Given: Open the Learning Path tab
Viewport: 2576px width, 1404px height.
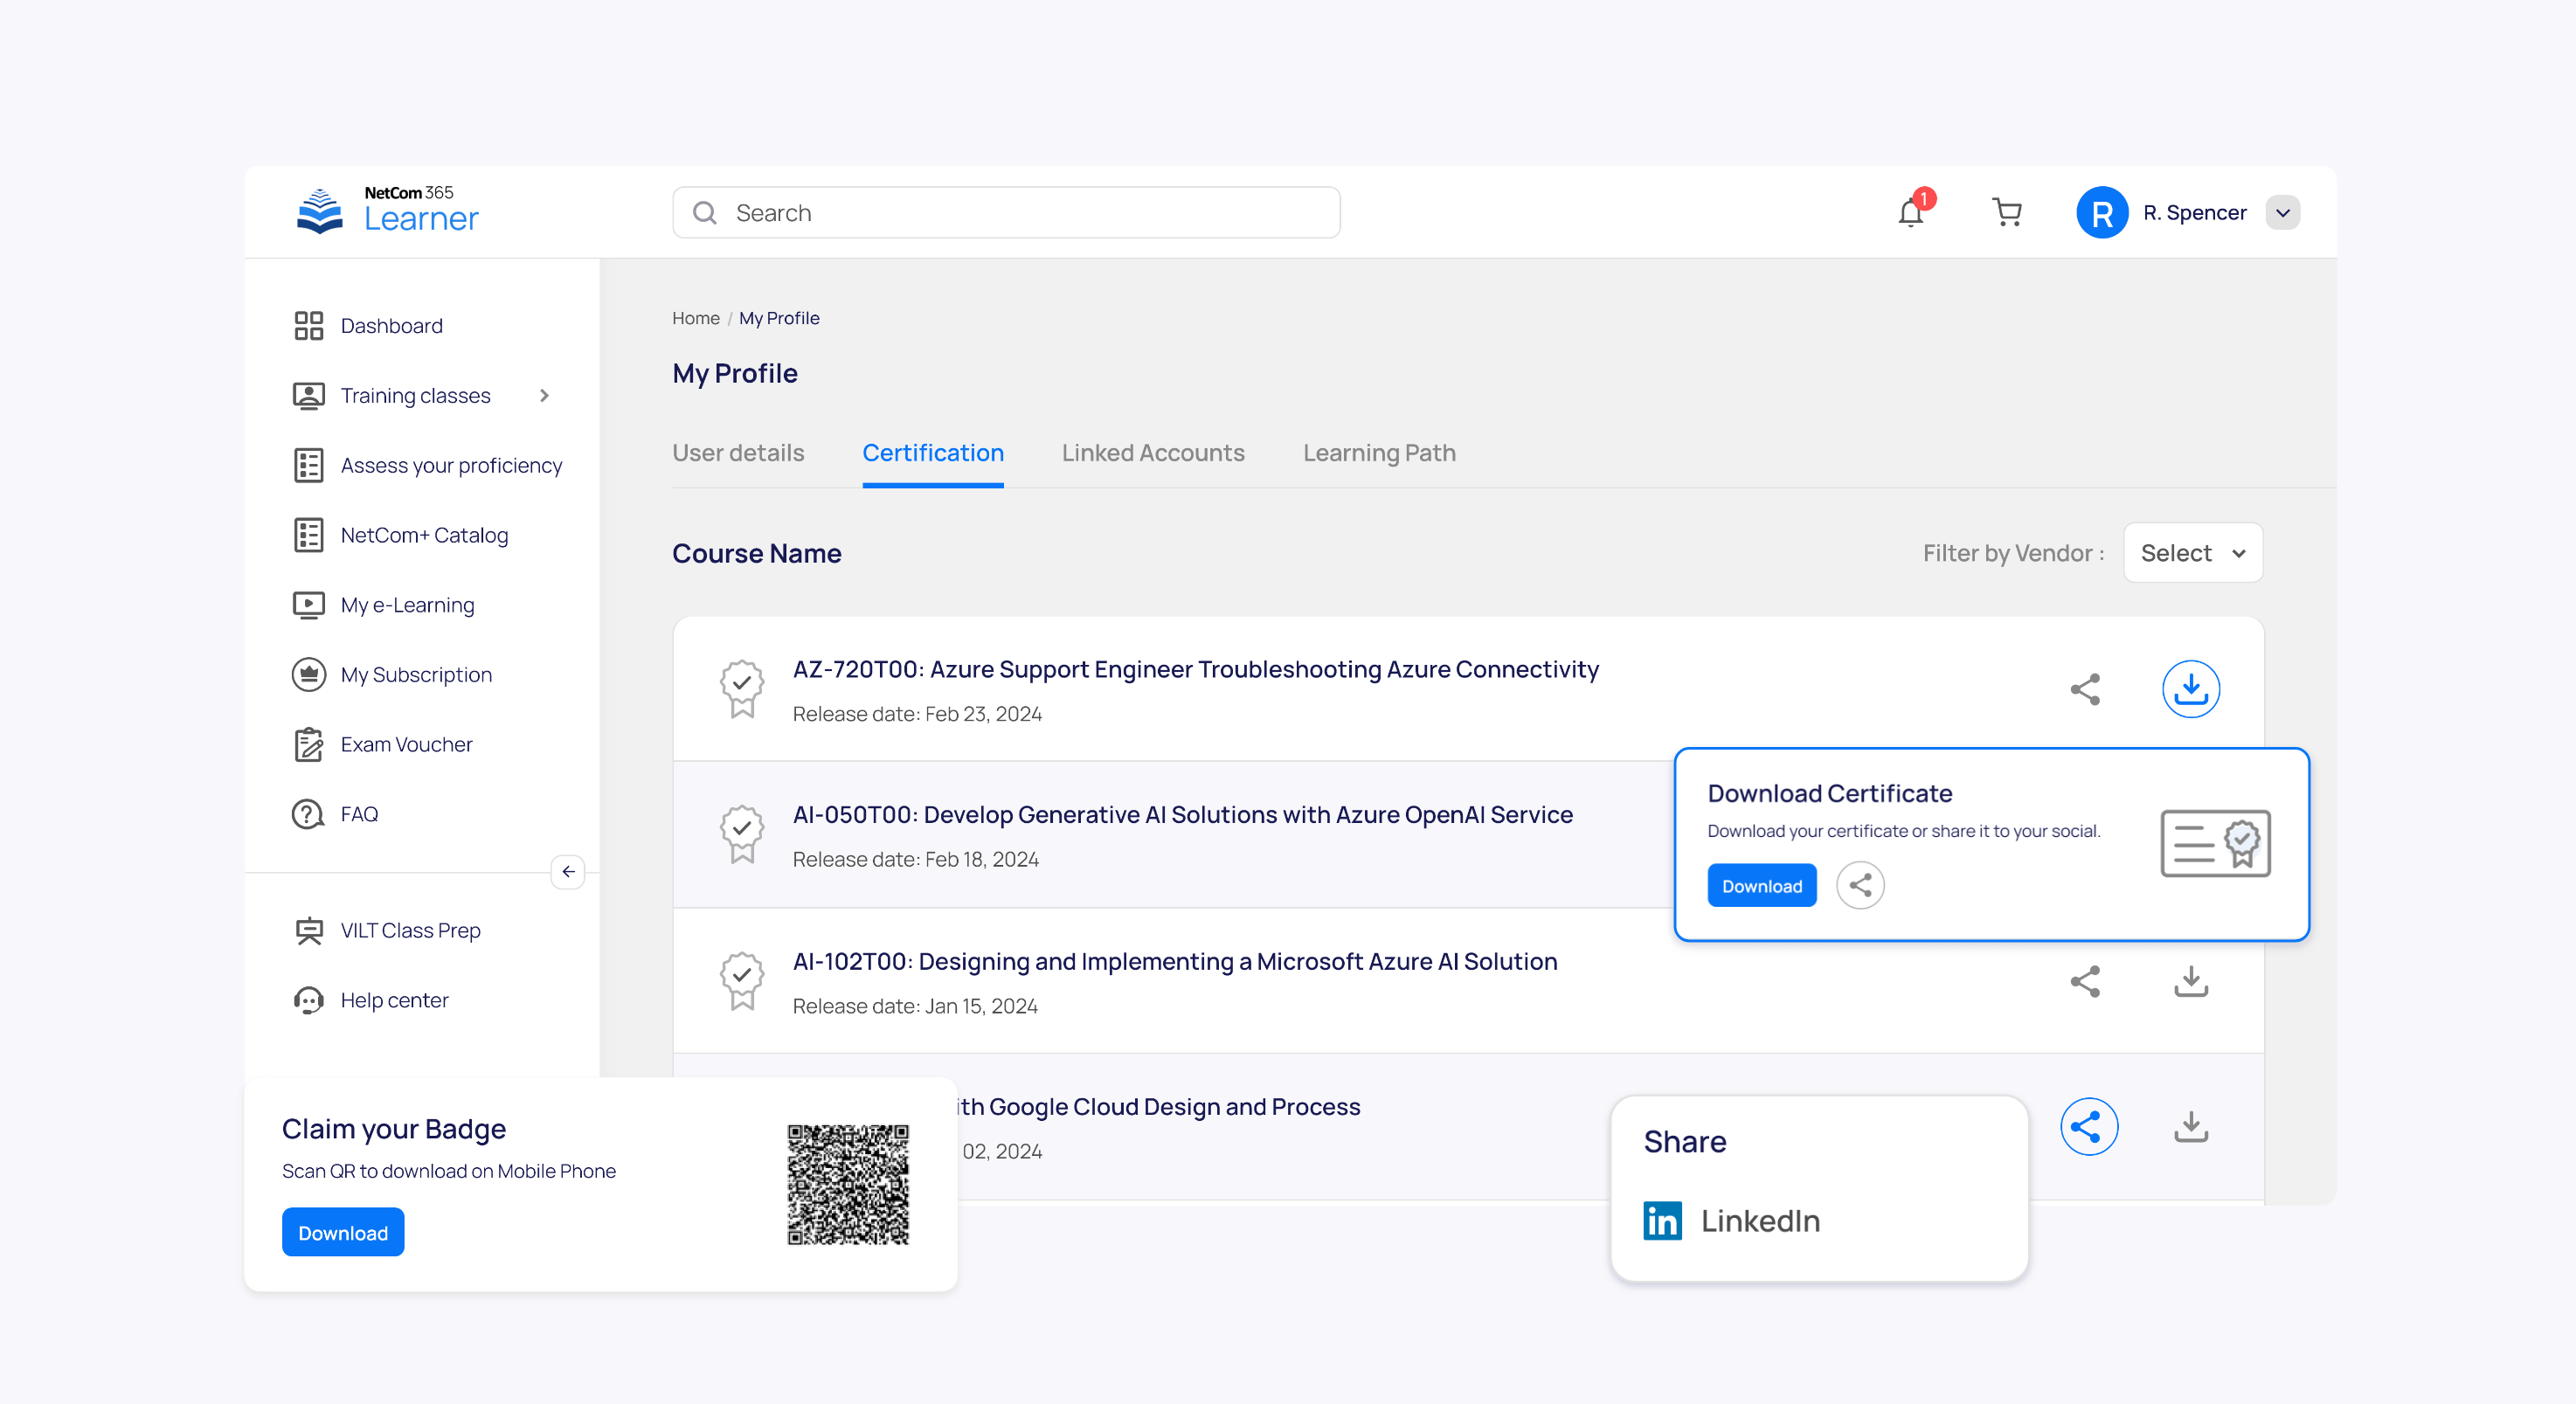Looking at the screenshot, I should coord(1379,453).
